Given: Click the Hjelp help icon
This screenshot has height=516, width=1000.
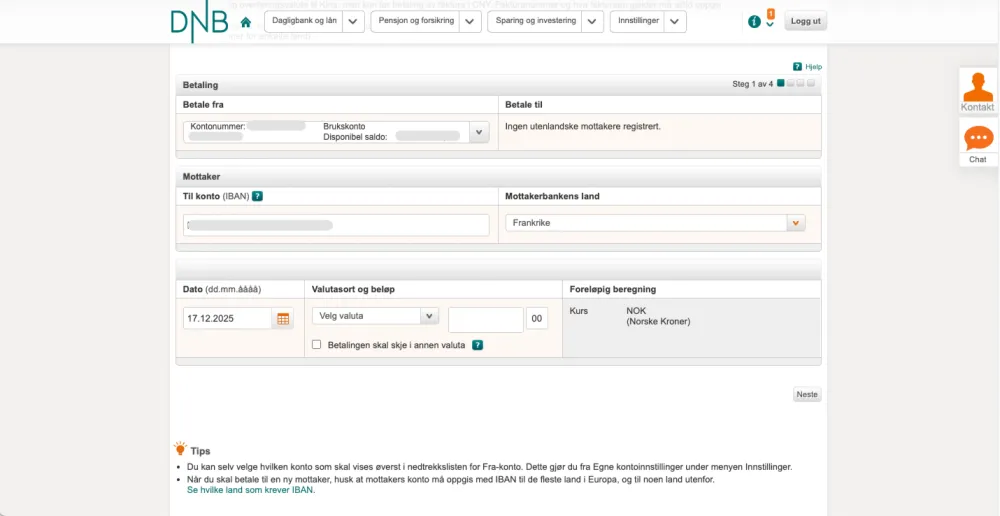Looking at the screenshot, I should pos(797,66).
